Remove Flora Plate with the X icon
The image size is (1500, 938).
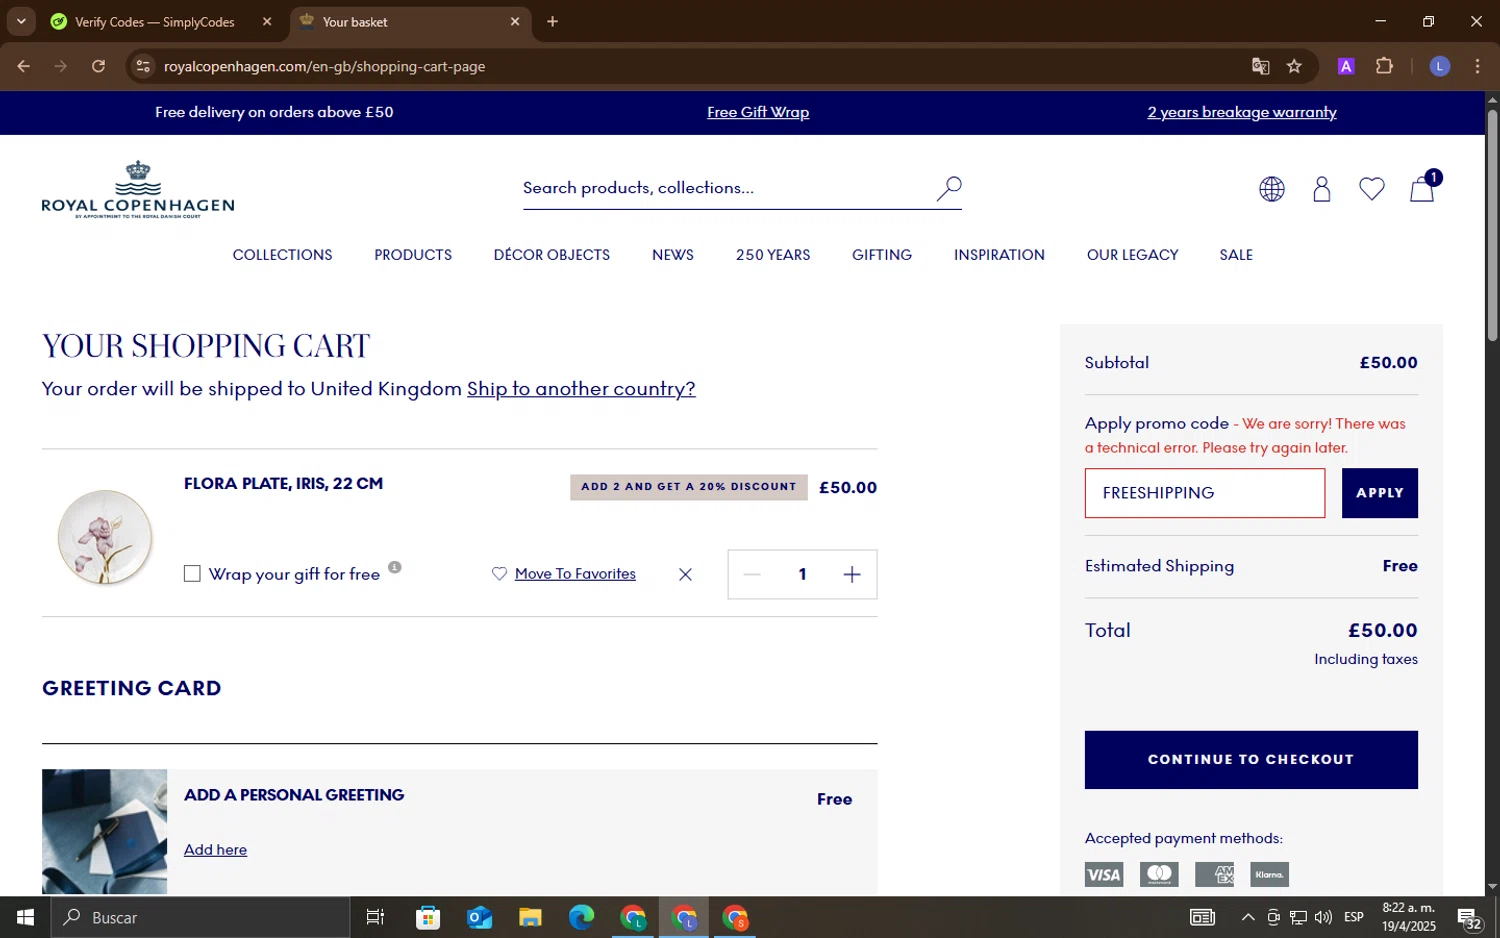click(x=685, y=574)
